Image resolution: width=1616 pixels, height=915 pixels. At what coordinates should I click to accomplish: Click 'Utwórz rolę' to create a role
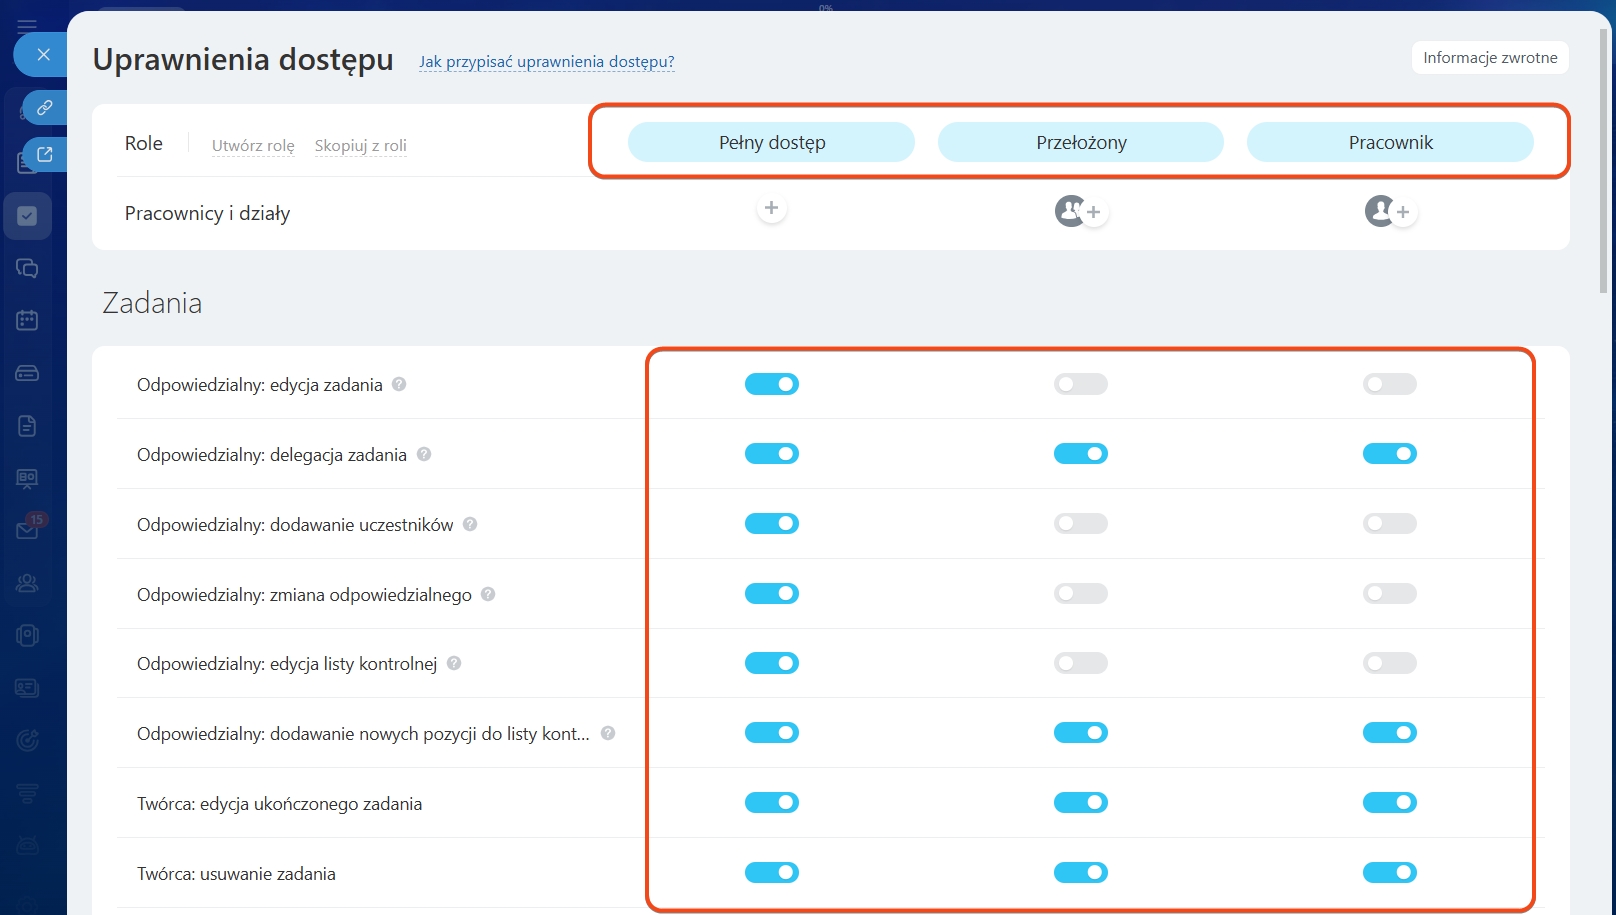pos(253,145)
